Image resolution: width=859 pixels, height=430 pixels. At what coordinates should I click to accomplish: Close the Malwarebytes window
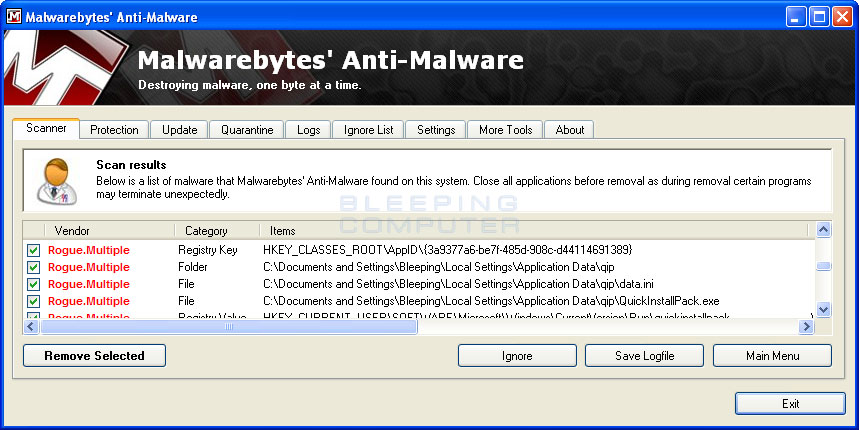(x=842, y=16)
